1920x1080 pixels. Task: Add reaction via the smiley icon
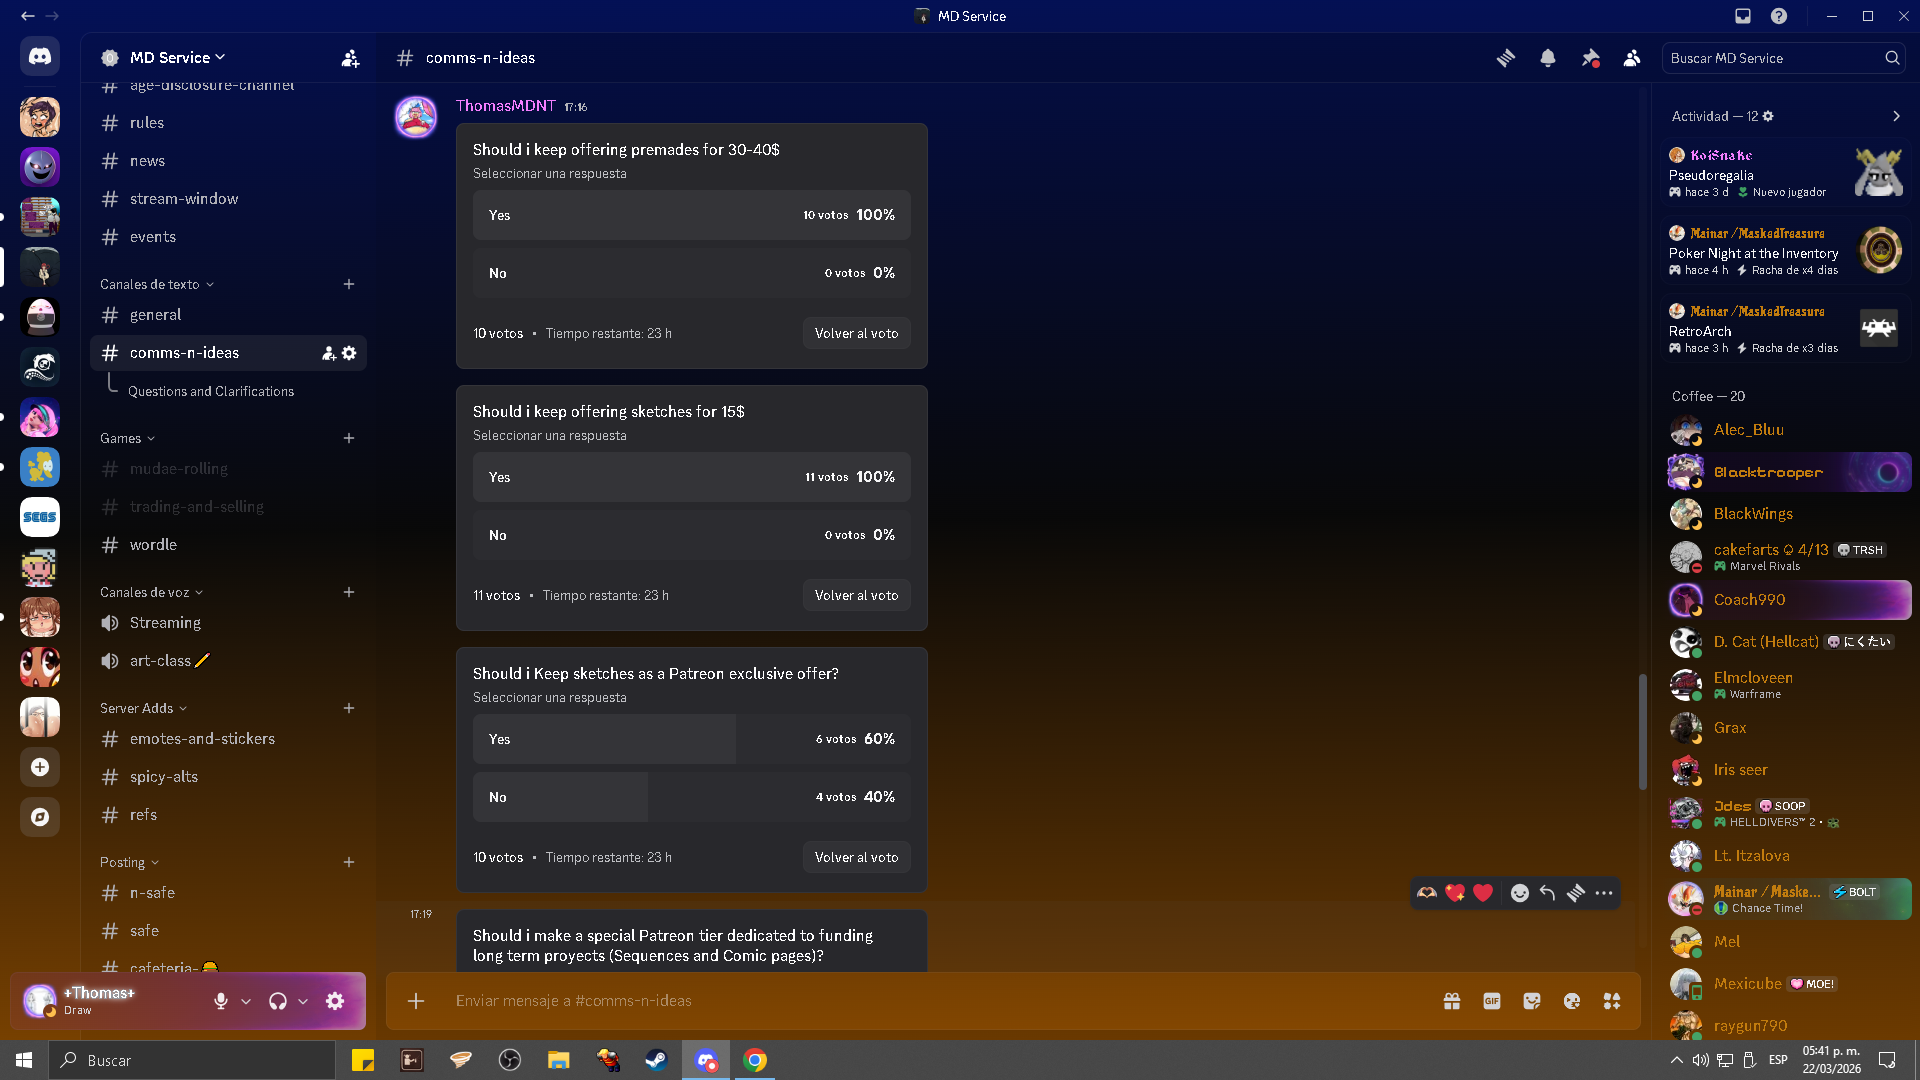coord(1520,893)
